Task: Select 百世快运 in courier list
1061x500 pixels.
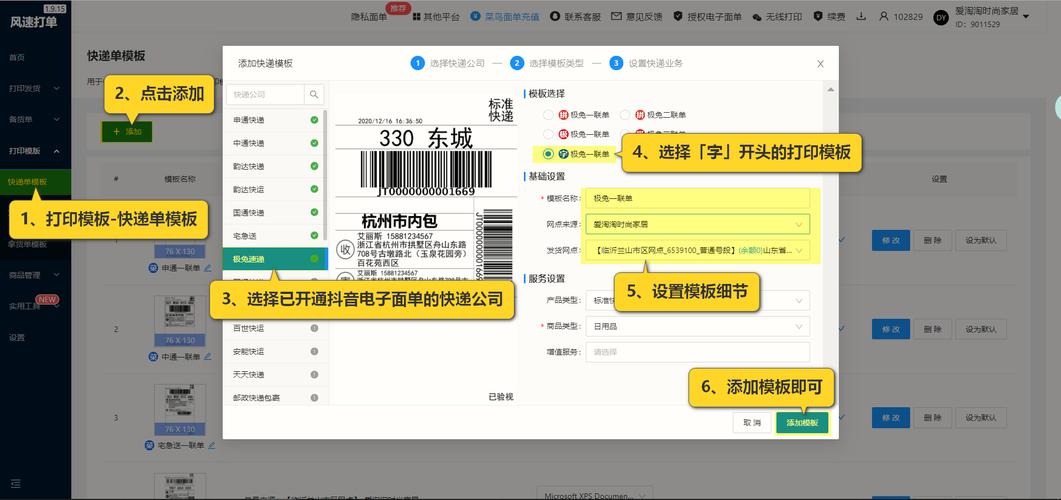Action: (275, 329)
